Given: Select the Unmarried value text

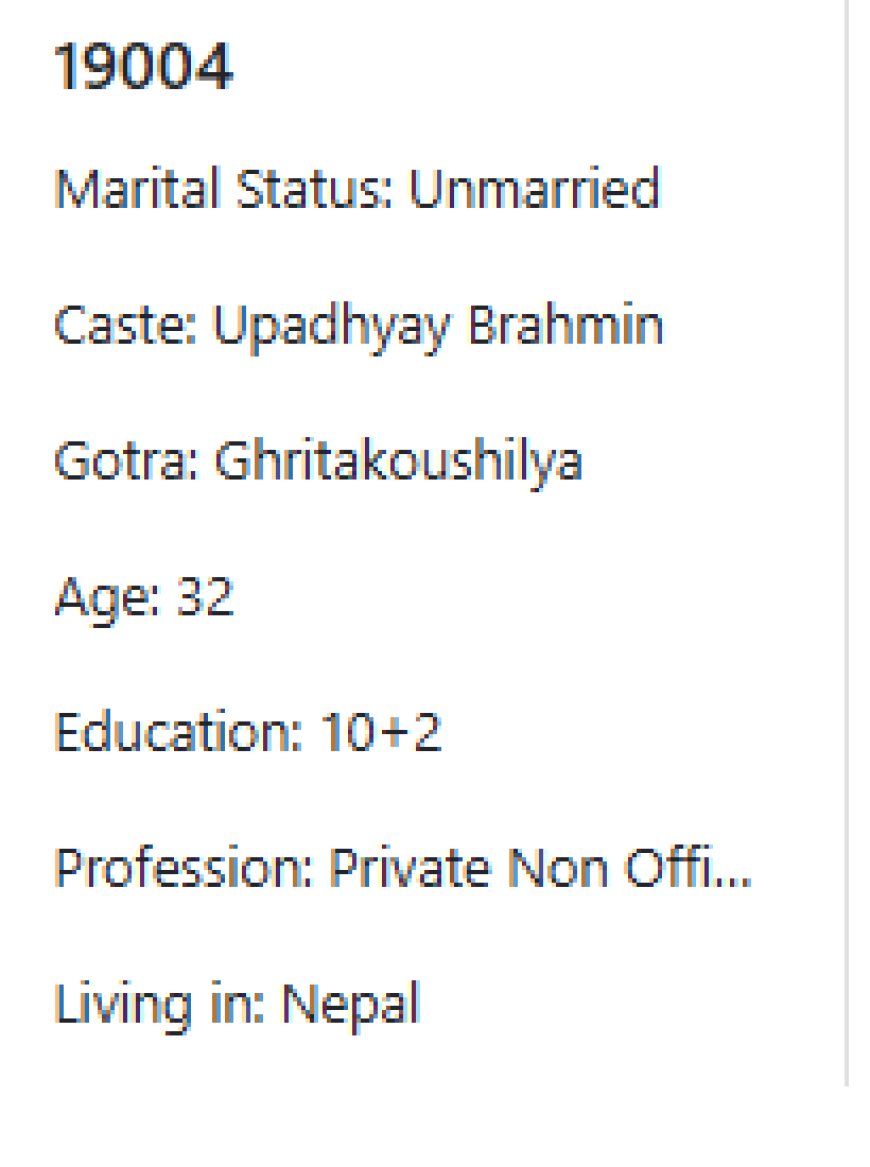Looking at the screenshot, I should tap(534, 188).
